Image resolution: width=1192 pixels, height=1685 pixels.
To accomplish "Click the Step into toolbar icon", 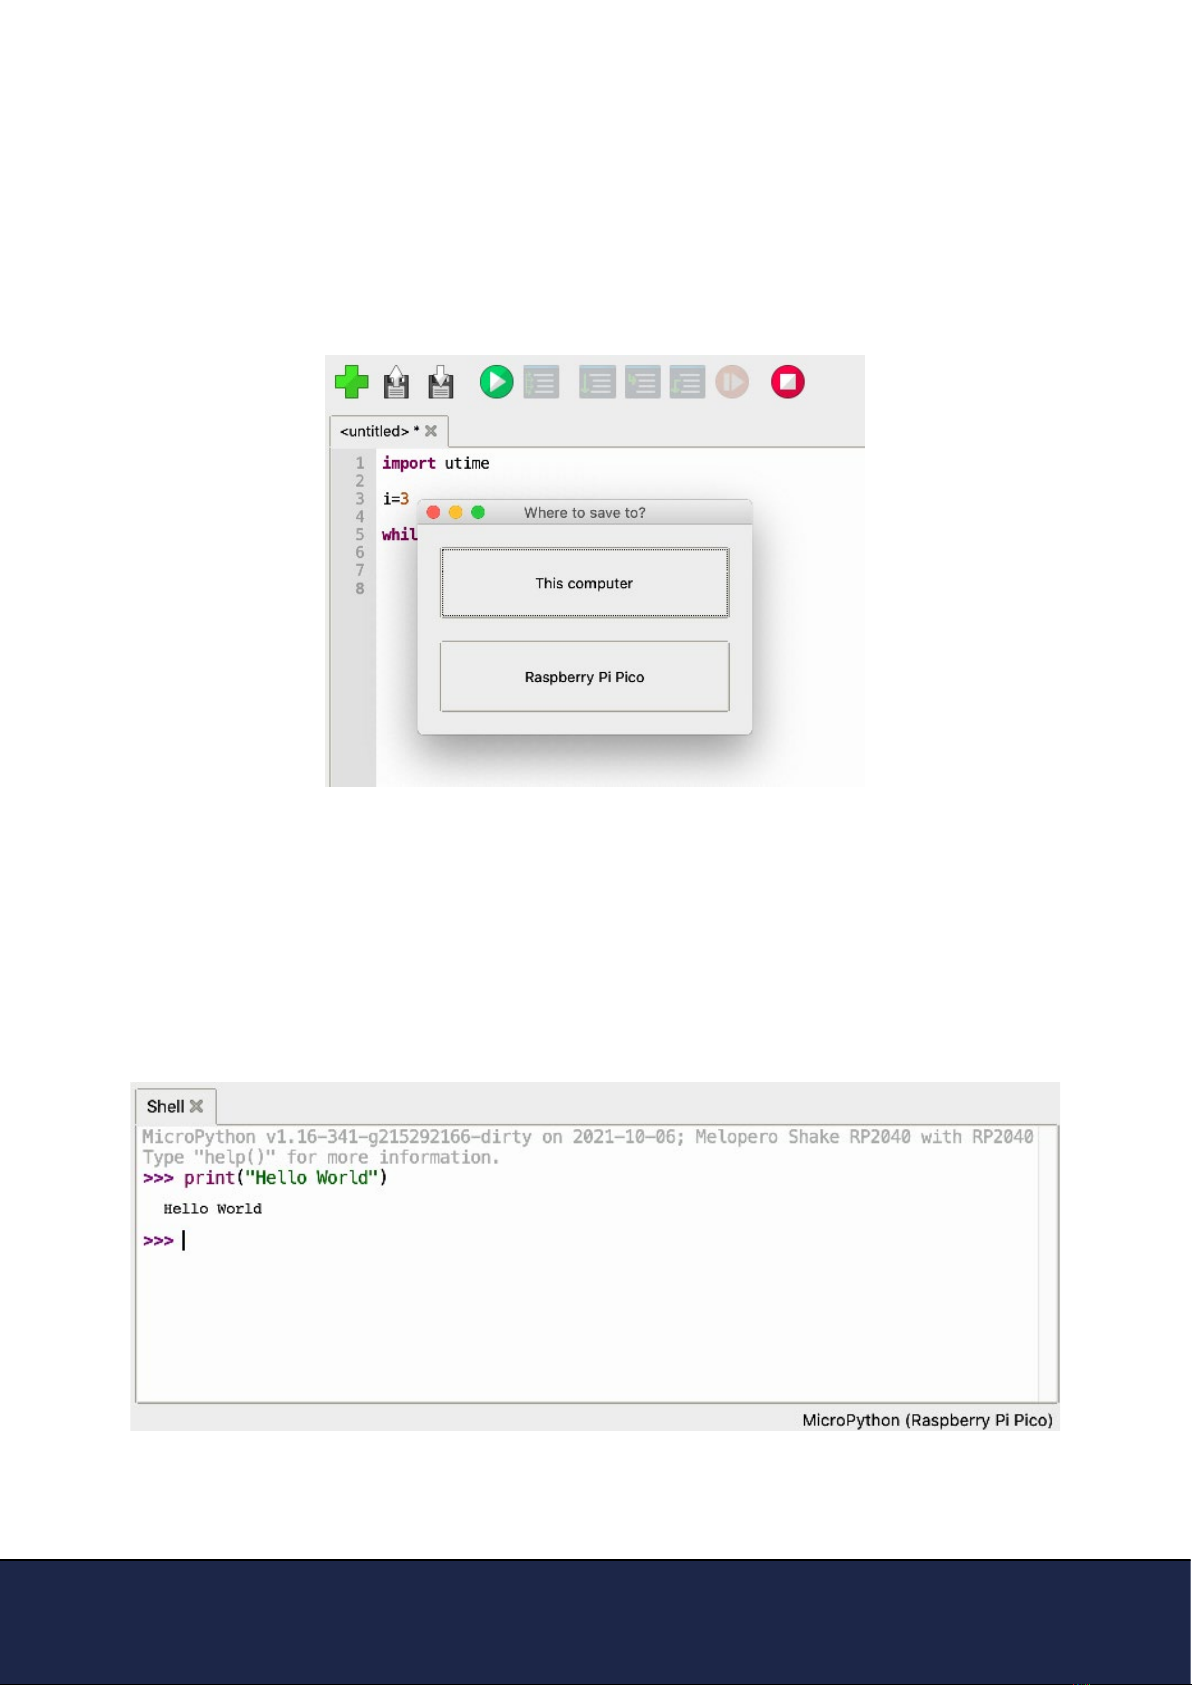I will tap(642, 382).
